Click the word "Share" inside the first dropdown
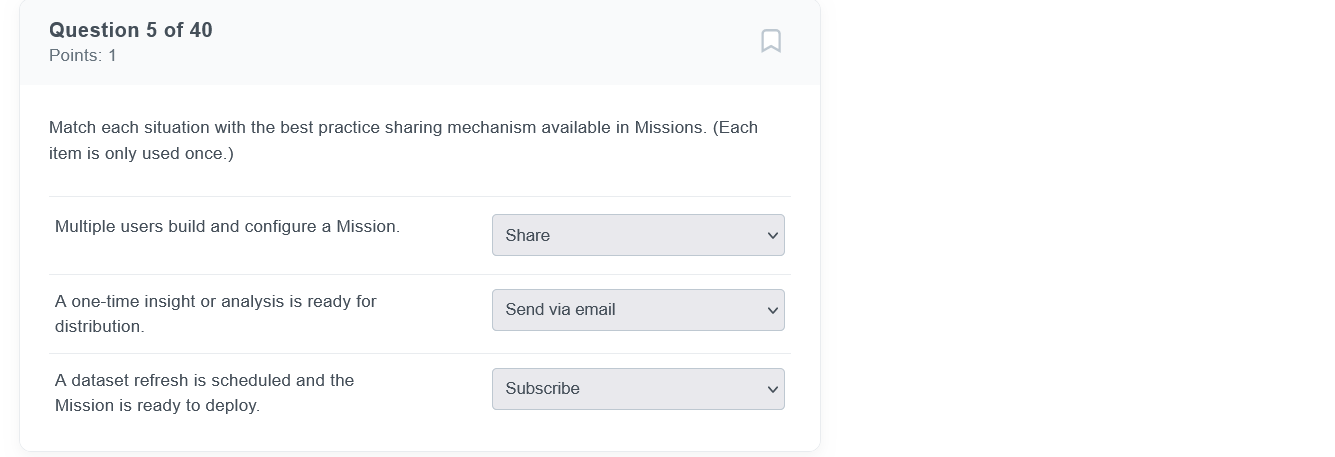Screen dimensions: 1335x457 (x=528, y=236)
